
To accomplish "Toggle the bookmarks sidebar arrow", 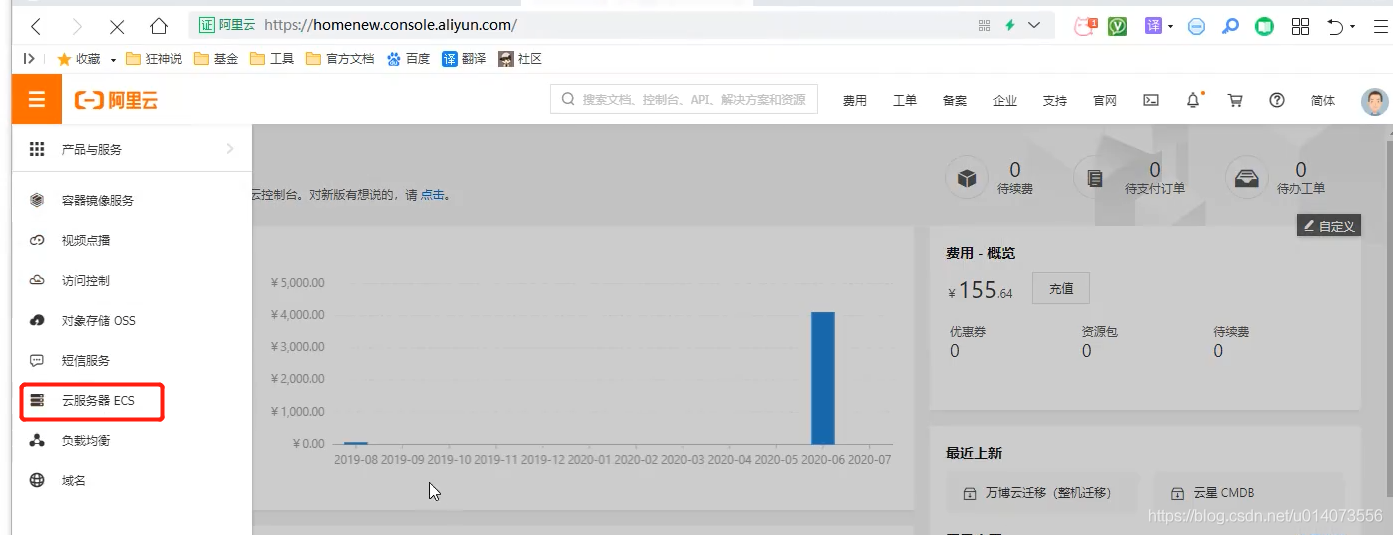I will coord(30,59).
